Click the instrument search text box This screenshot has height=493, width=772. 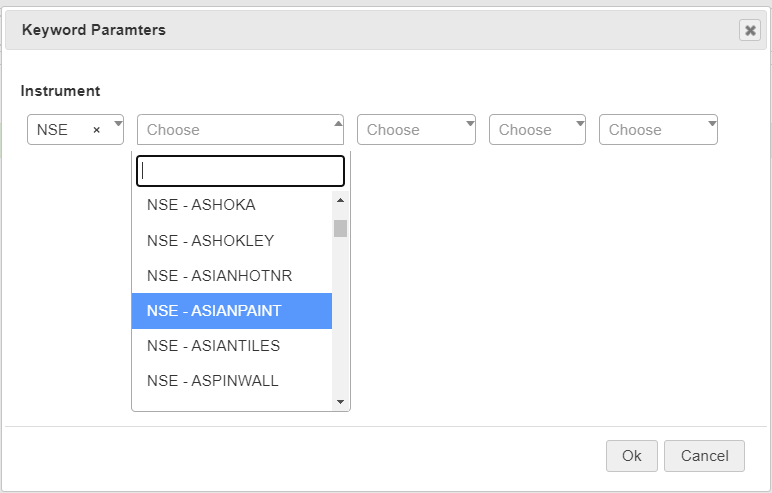click(240, 171)
